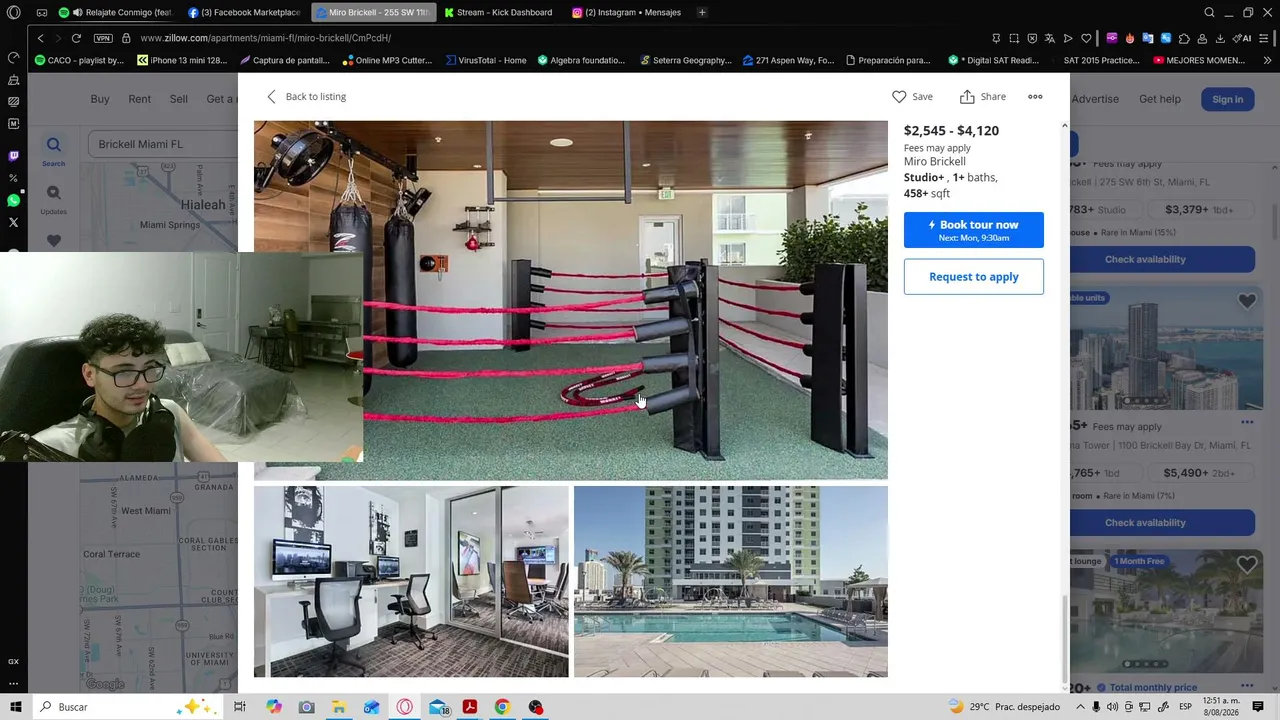Open Twitch in the Opera sidebar
The image size is (1280, 720).
pyautogui.click(x=13, y=156)
